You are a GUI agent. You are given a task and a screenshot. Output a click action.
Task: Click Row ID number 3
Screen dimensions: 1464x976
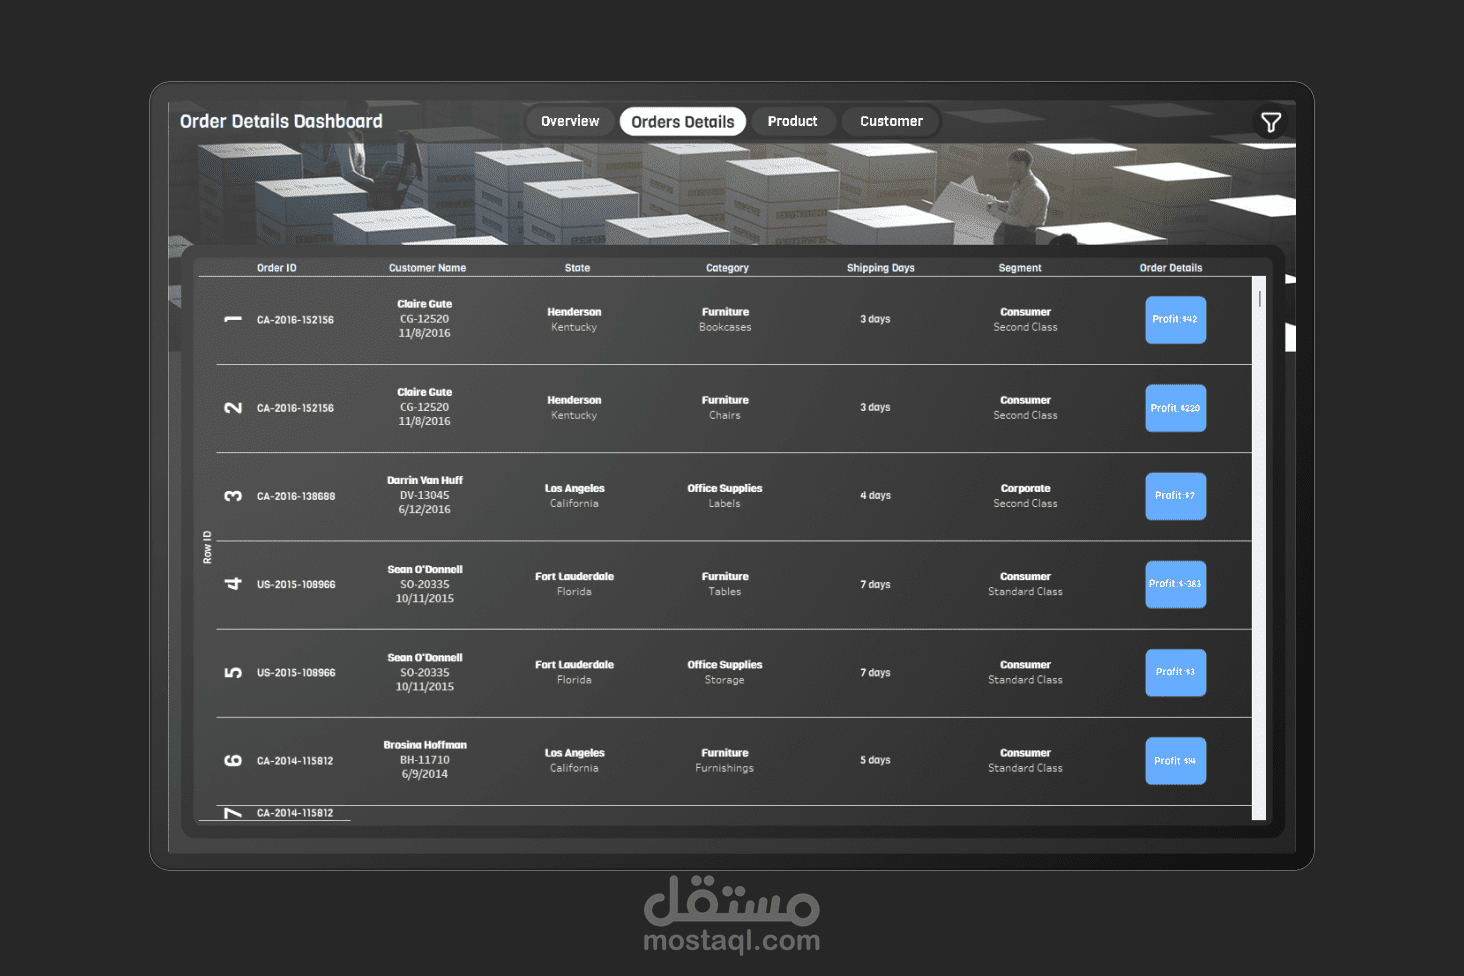pos(233,496)
